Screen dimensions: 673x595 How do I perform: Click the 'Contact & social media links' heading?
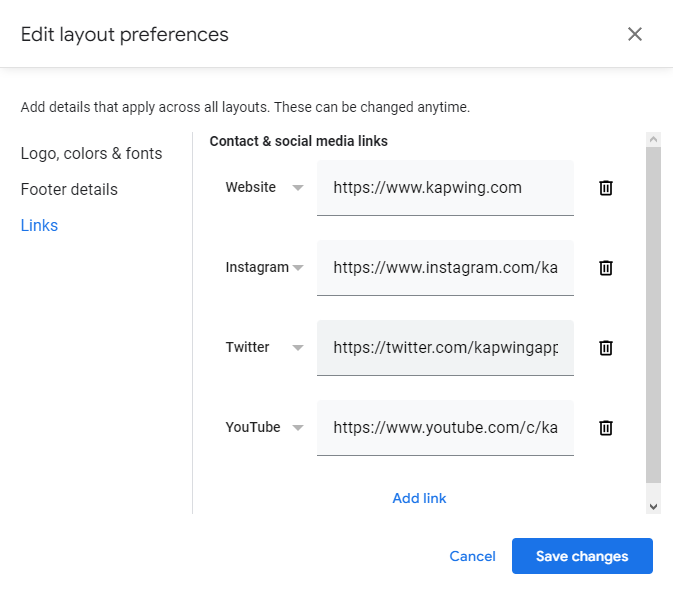click(298, 141)
